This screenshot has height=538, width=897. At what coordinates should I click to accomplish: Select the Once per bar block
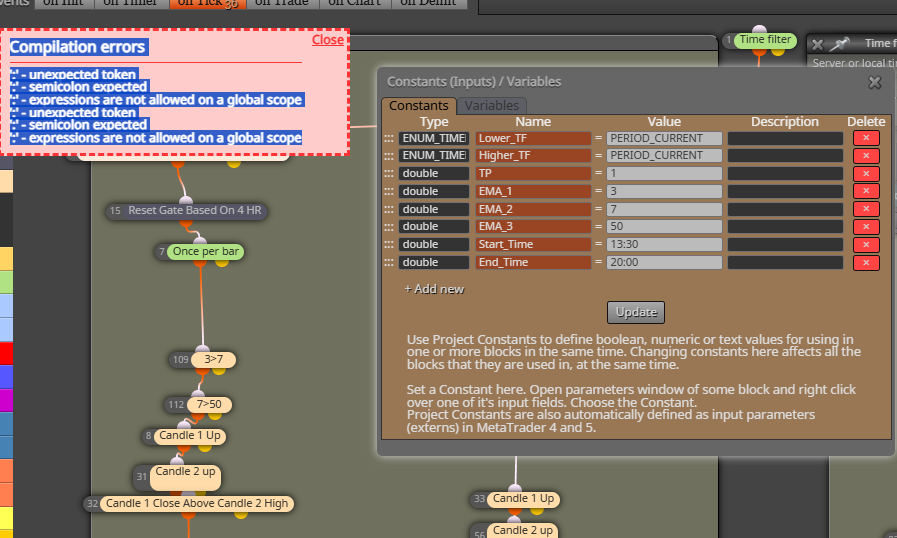205,251
